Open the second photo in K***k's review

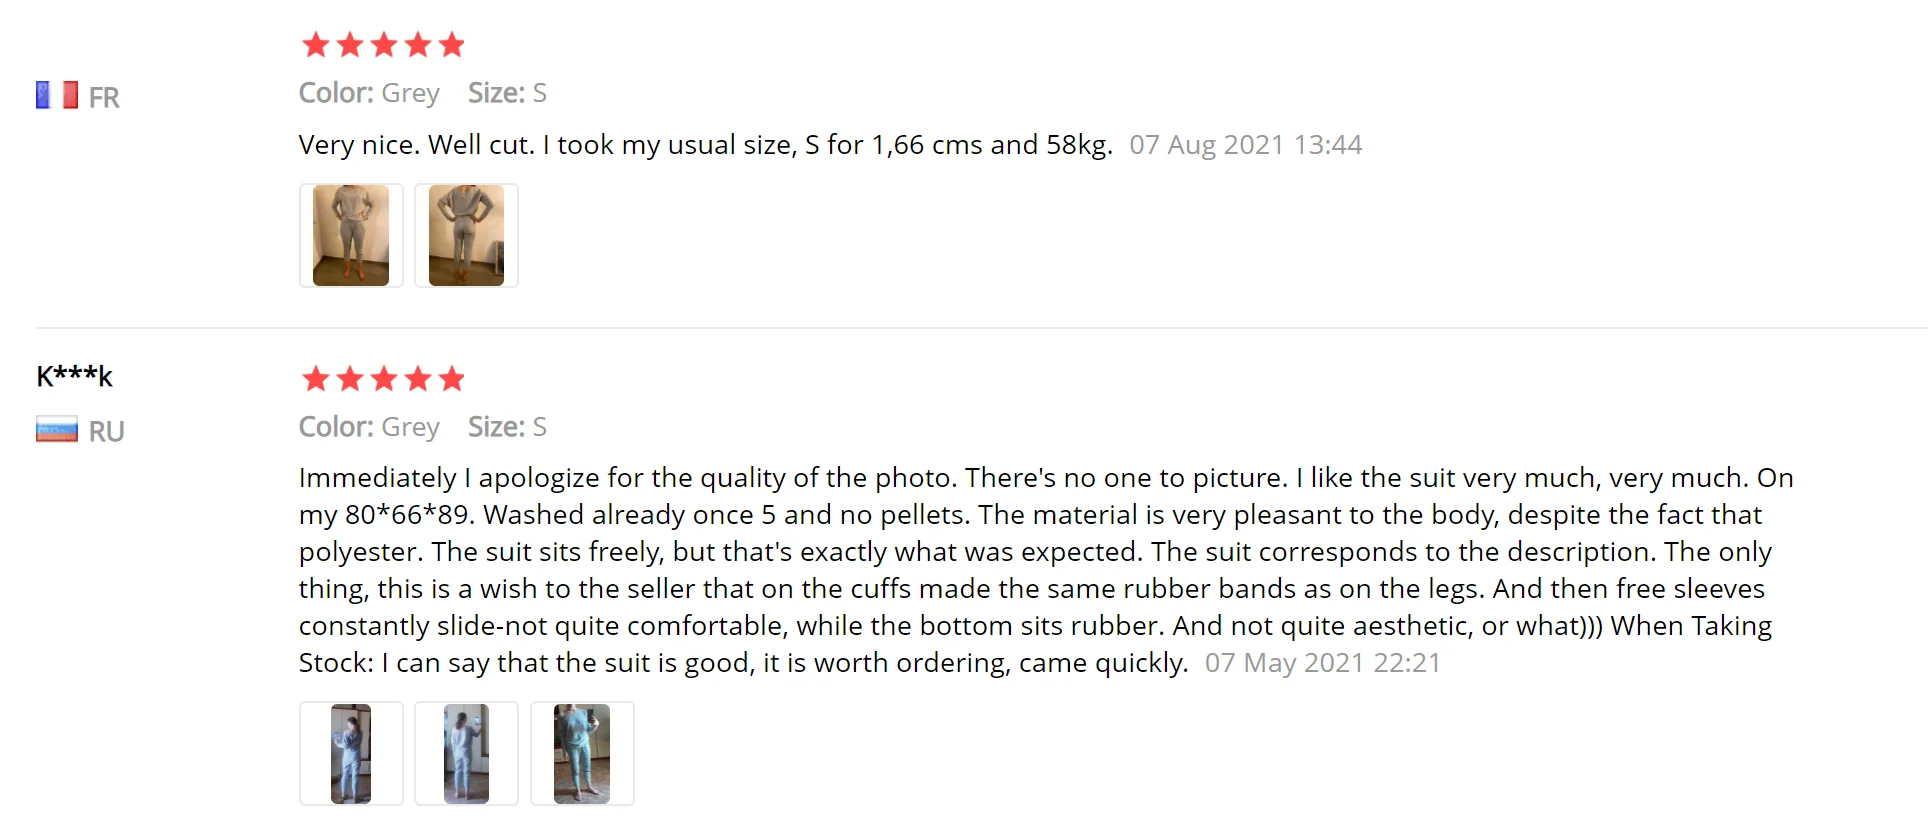pos(466,754)
